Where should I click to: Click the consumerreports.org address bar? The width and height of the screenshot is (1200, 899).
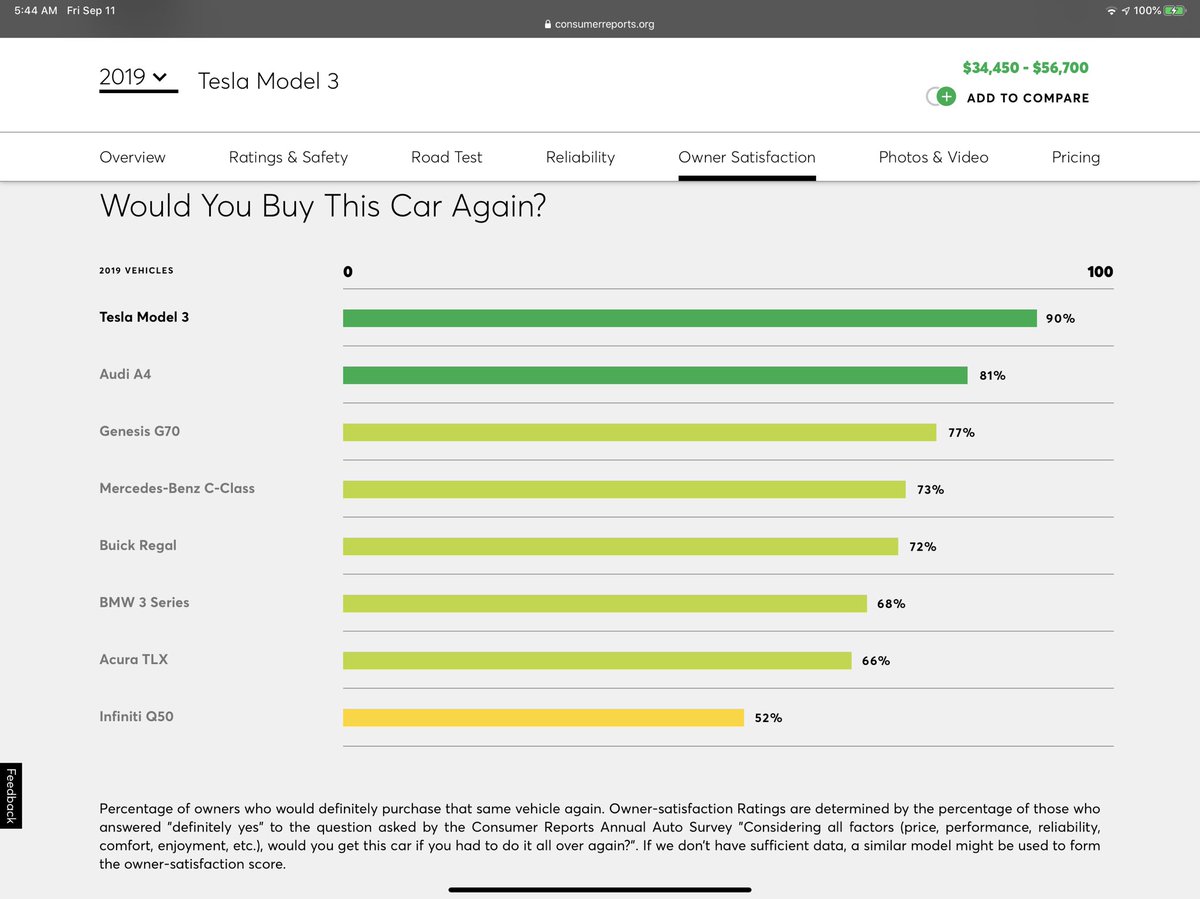coord(600,24)
